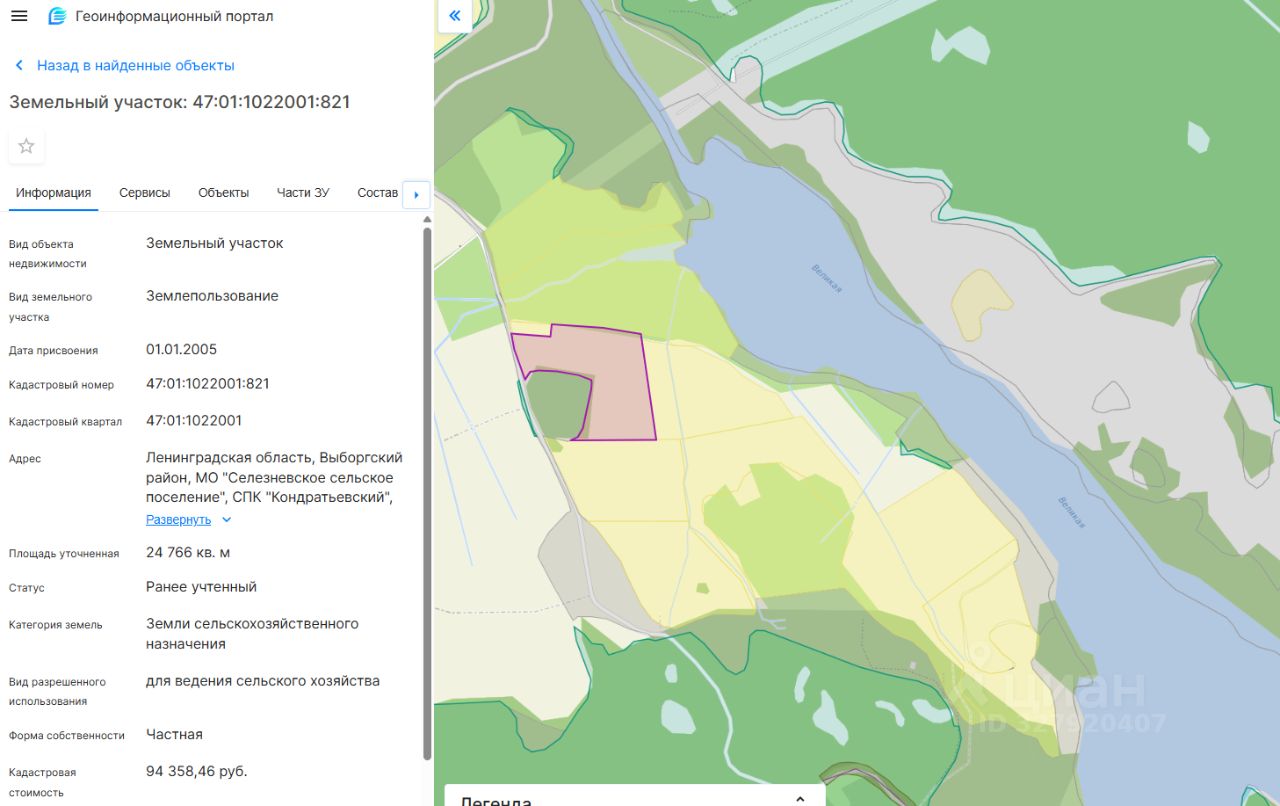Viewport: 1280px width, 806px height.
Task: Select the value Земельный участок
Action: (x=215, y=244)
